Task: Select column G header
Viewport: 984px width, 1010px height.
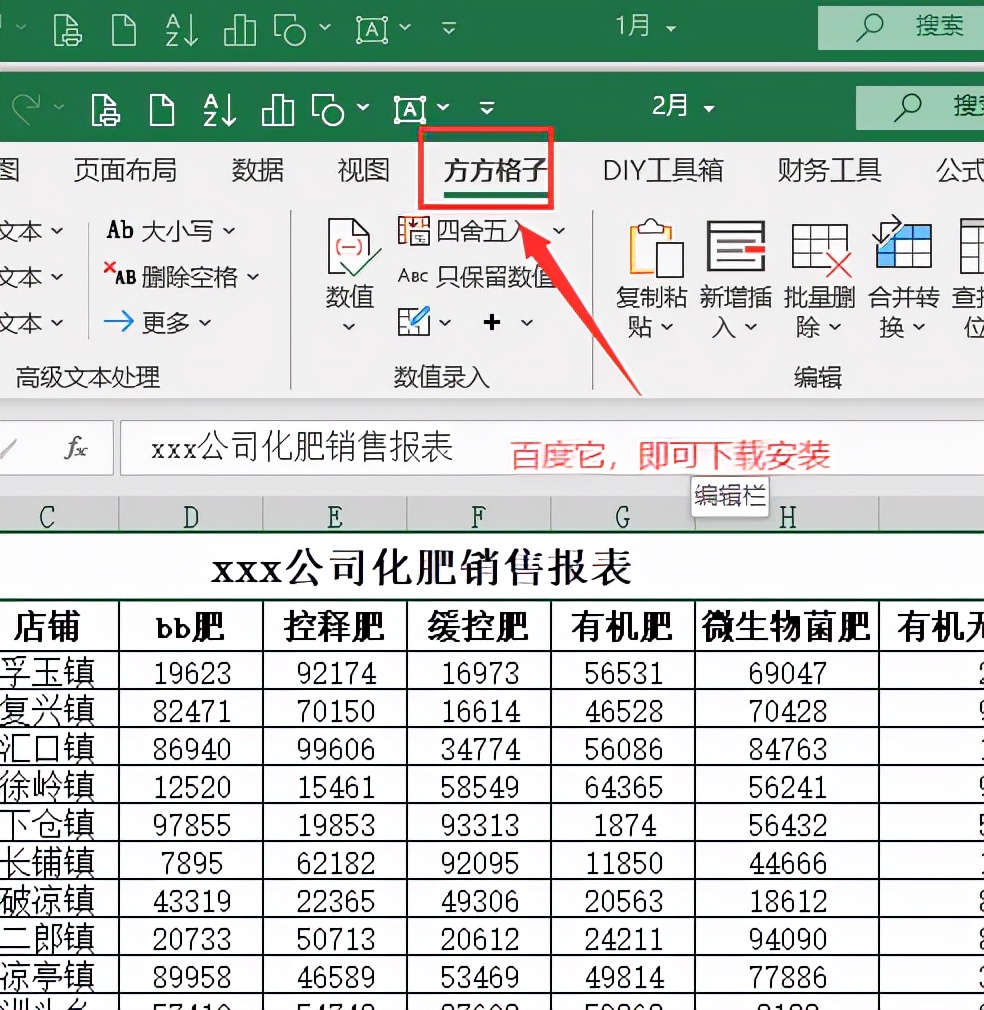Action: coord(622,517)
